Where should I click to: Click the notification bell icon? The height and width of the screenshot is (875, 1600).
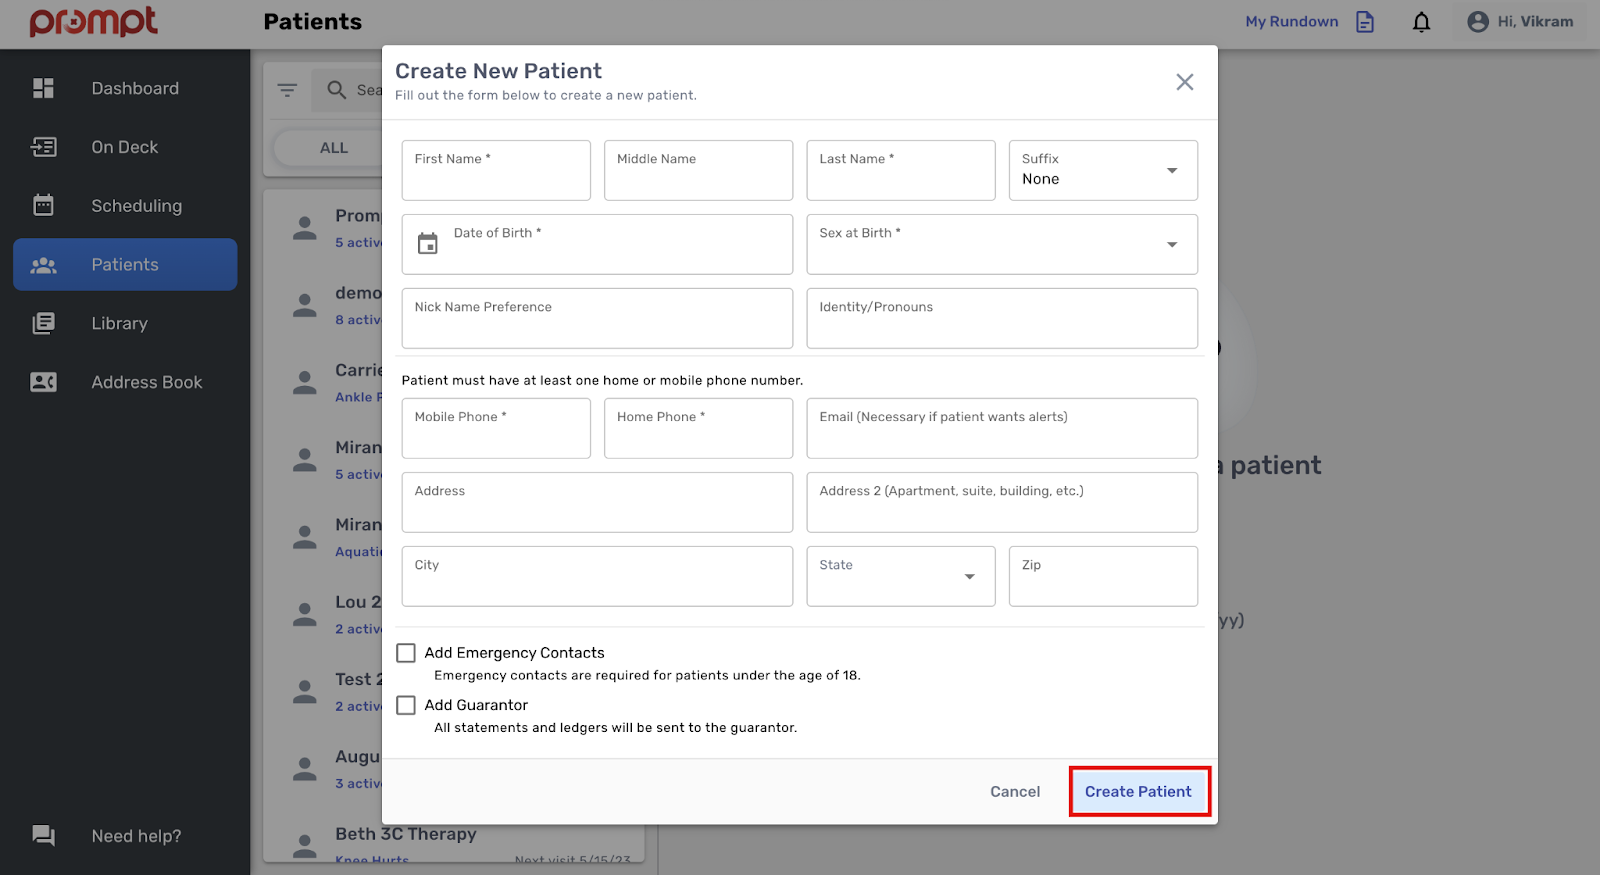[1421, 22]
